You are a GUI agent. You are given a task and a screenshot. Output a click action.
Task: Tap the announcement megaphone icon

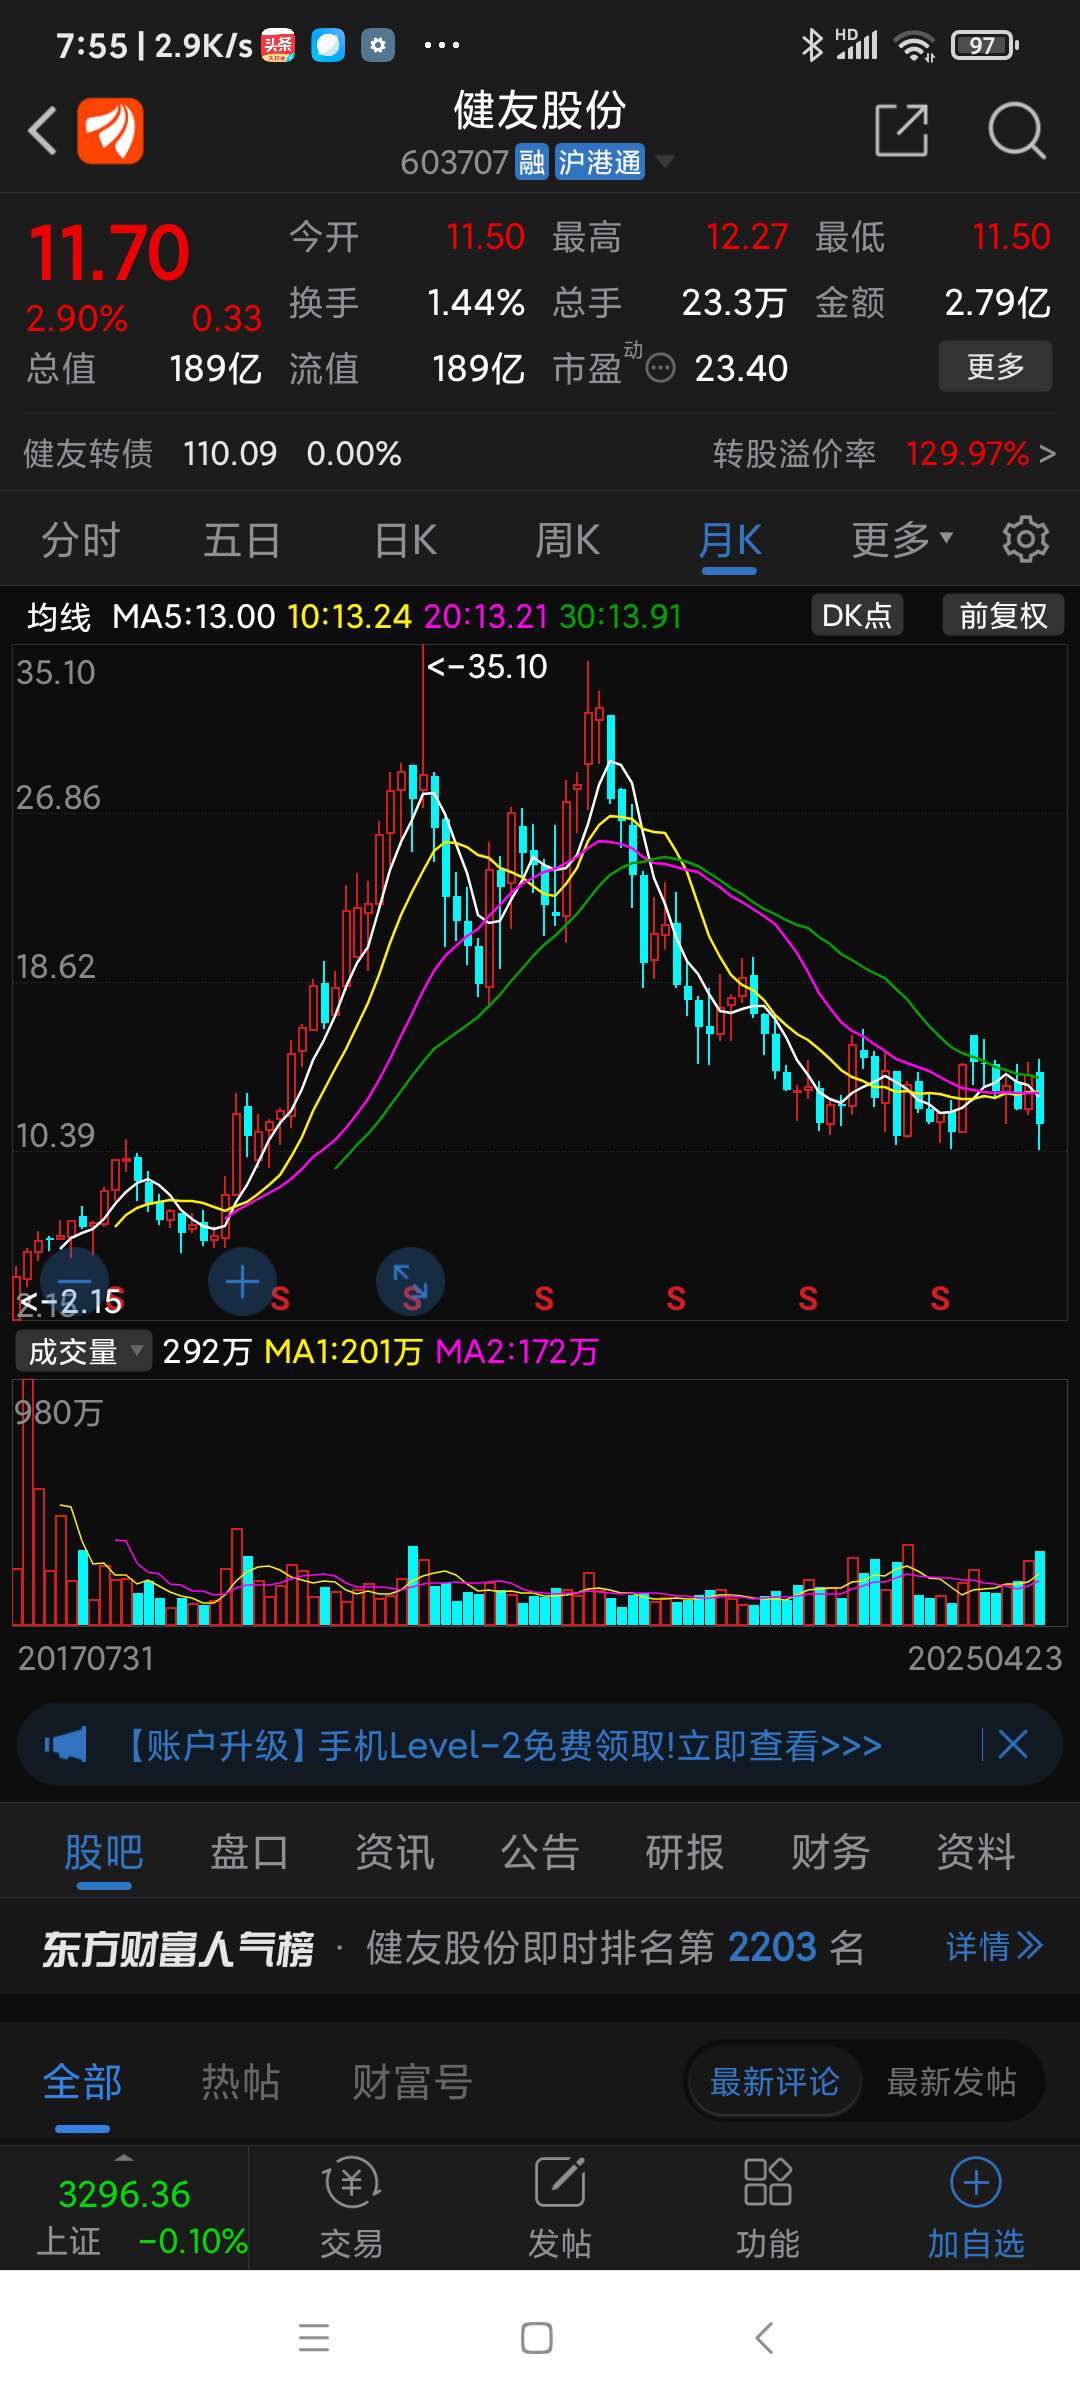65,1745
